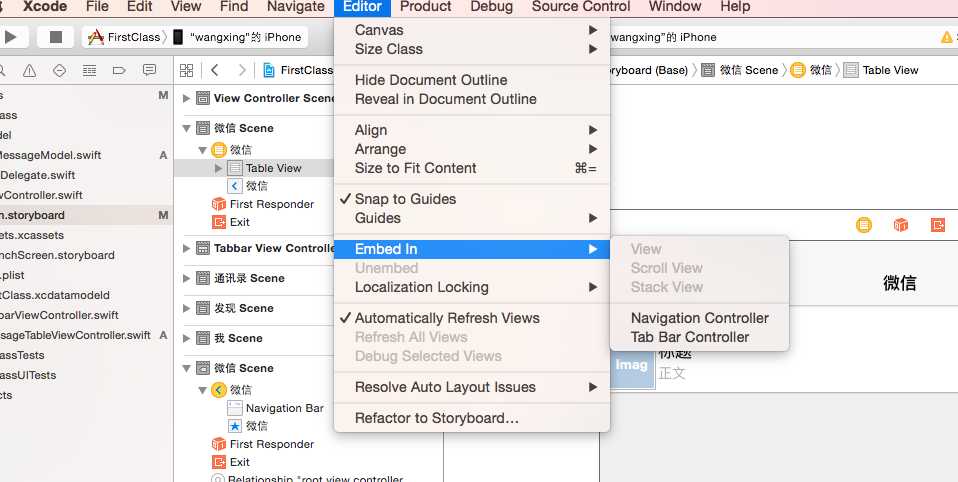Image resolution: width=958 pixels, height=482 pixels.
Task: Open the related items grid icon
Action: coord(186,70)
